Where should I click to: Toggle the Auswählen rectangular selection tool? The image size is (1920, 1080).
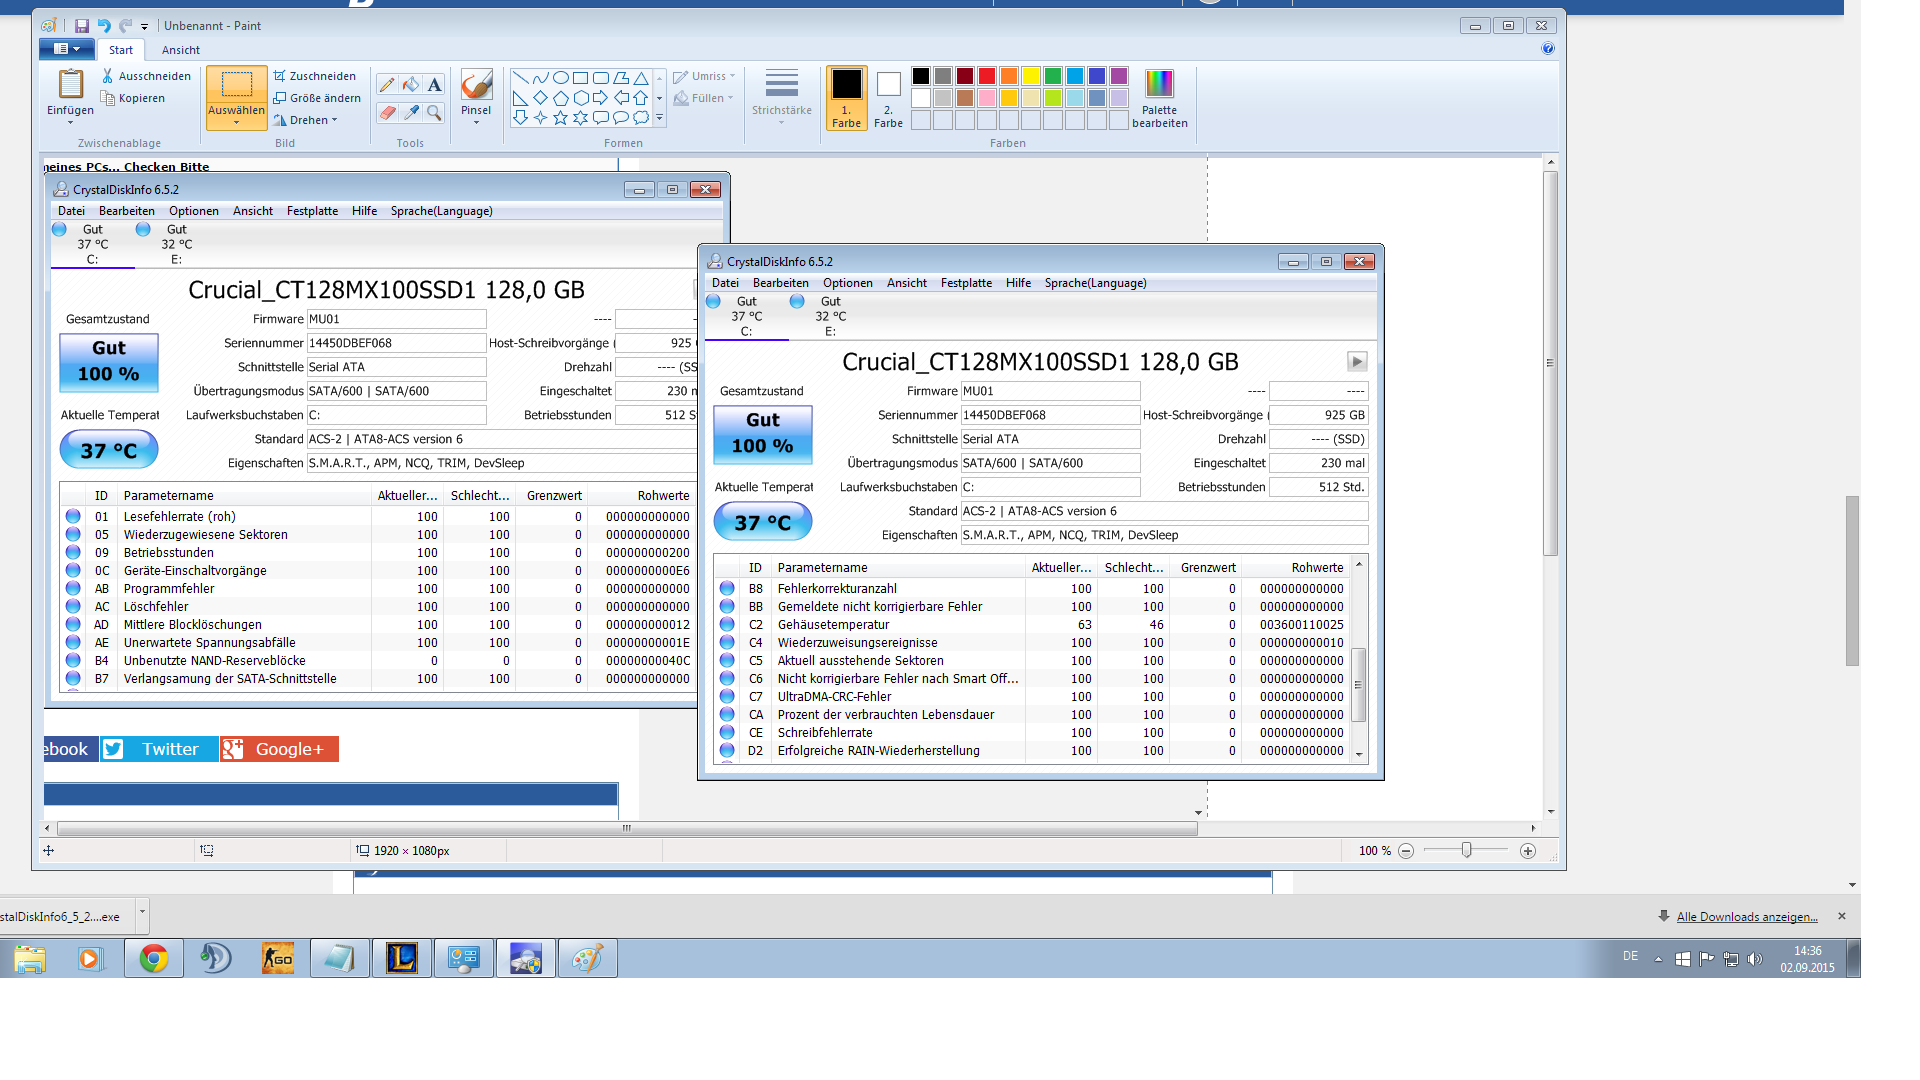pos(237,86)
